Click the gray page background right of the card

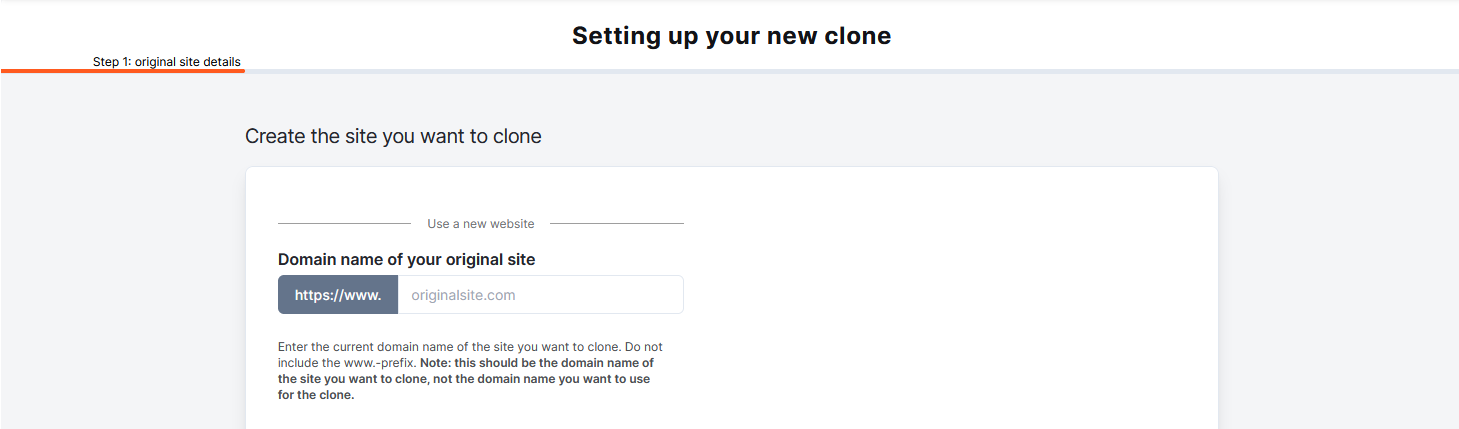pos(1338,280)
